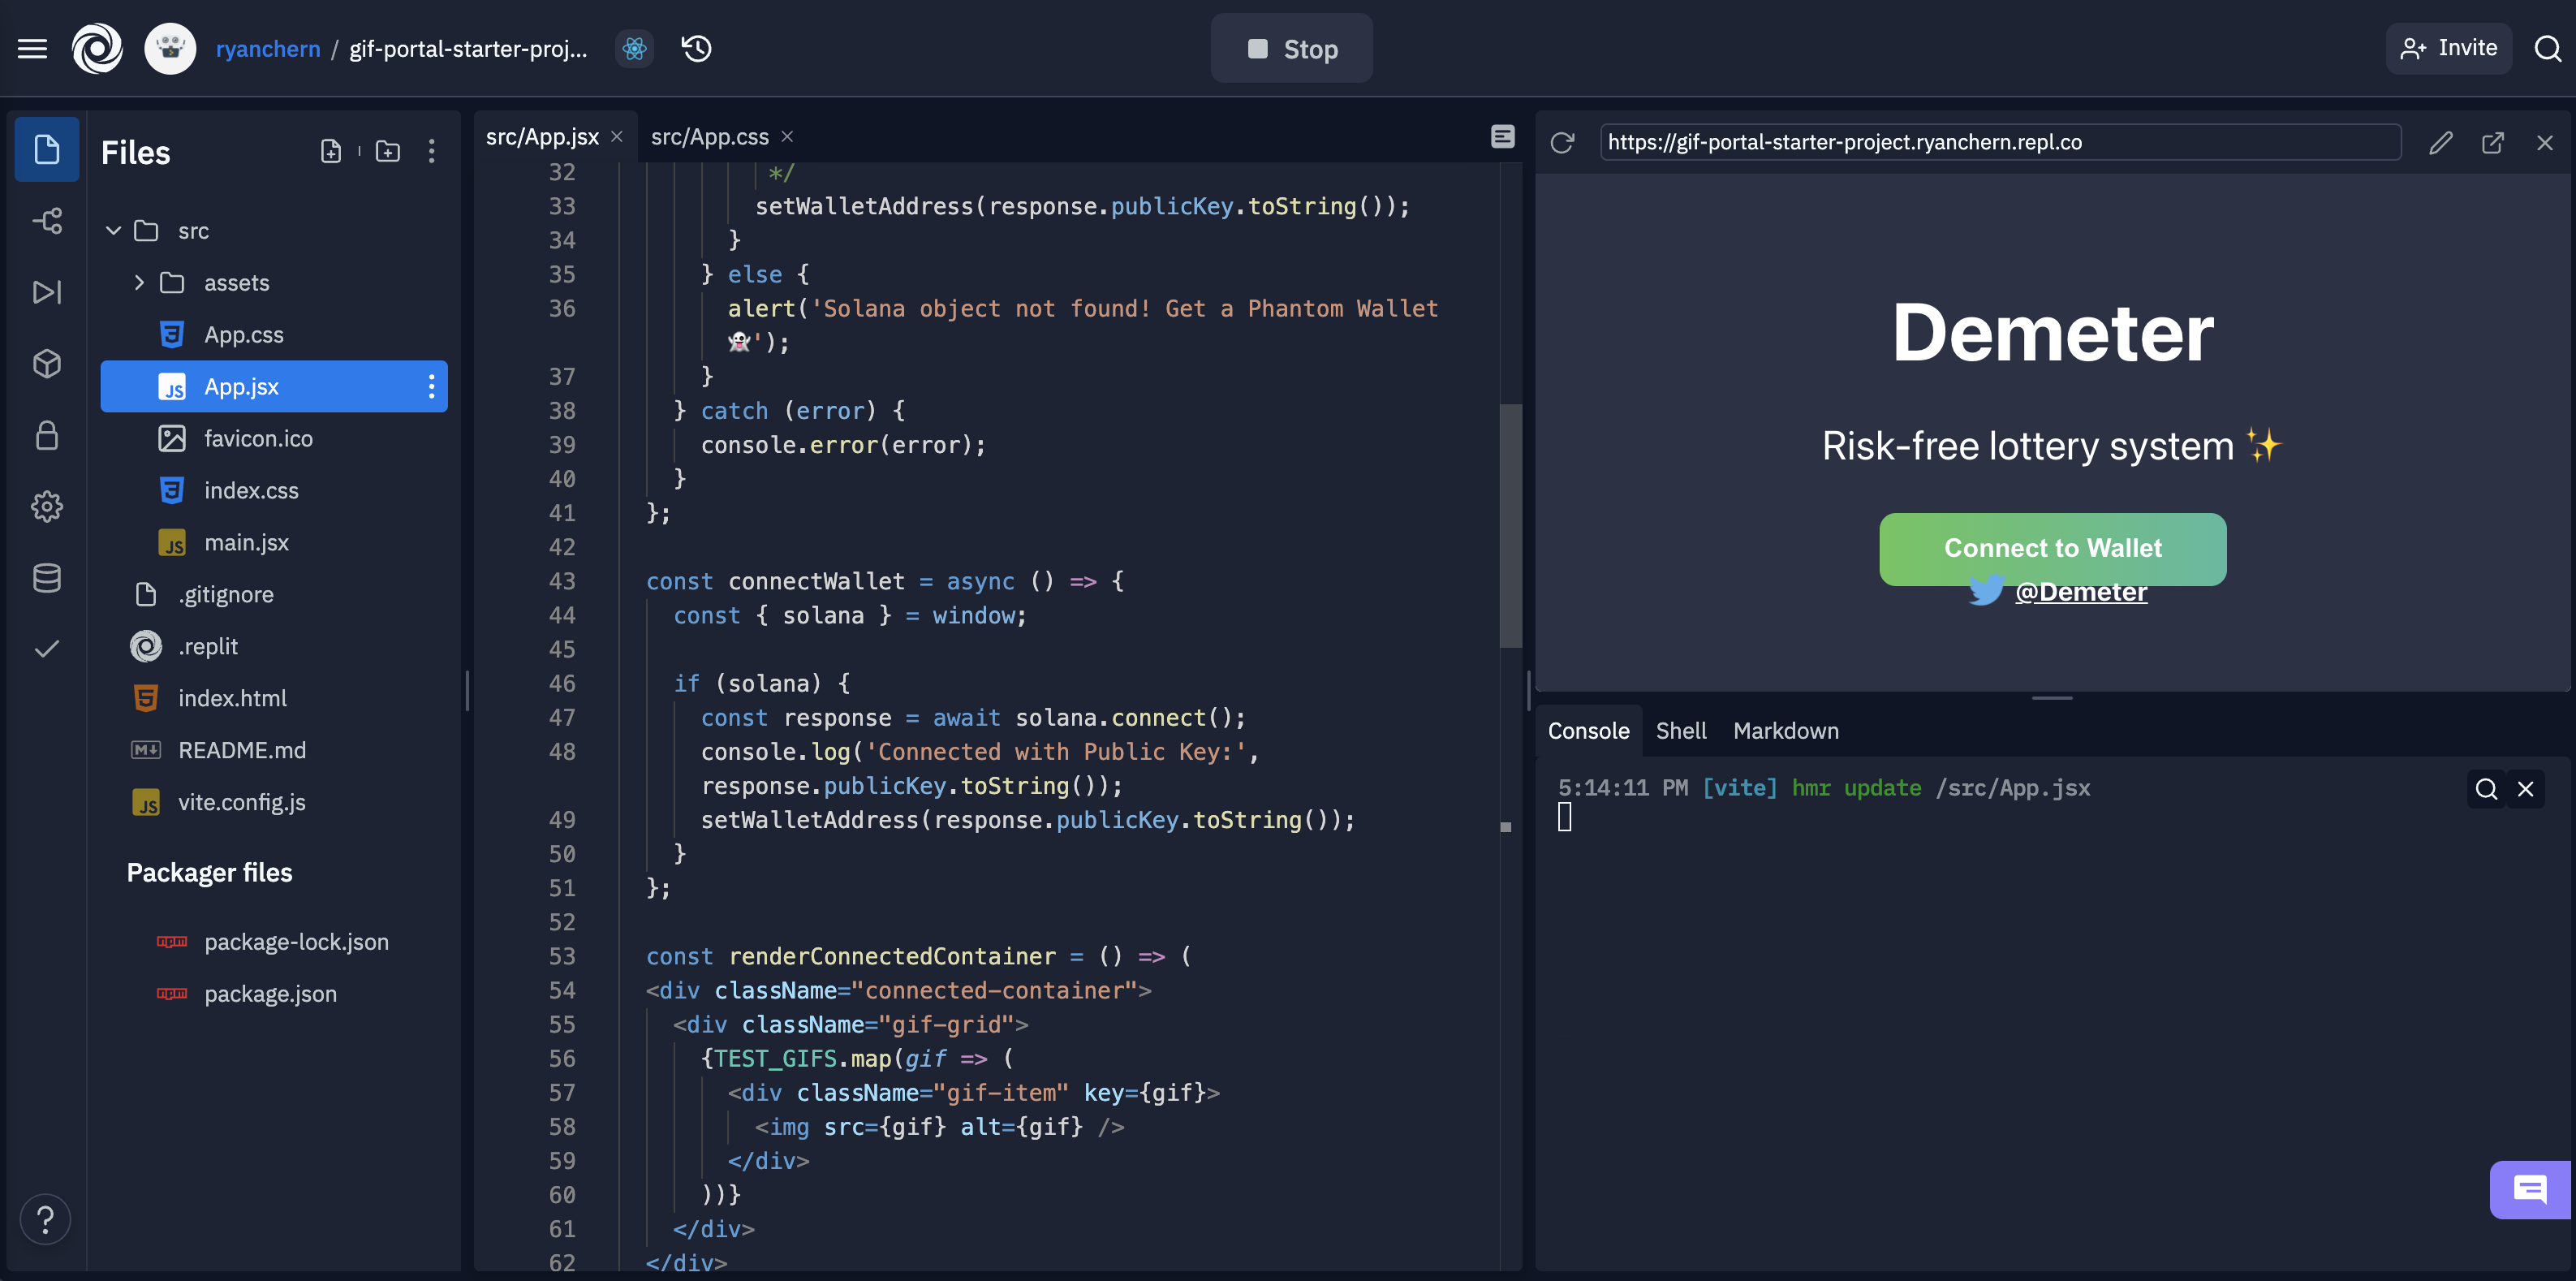Image resolution: width=2576 pixels, height=1281 pixels.
Task: Open the history clock icon
Action: coord(696,48)
